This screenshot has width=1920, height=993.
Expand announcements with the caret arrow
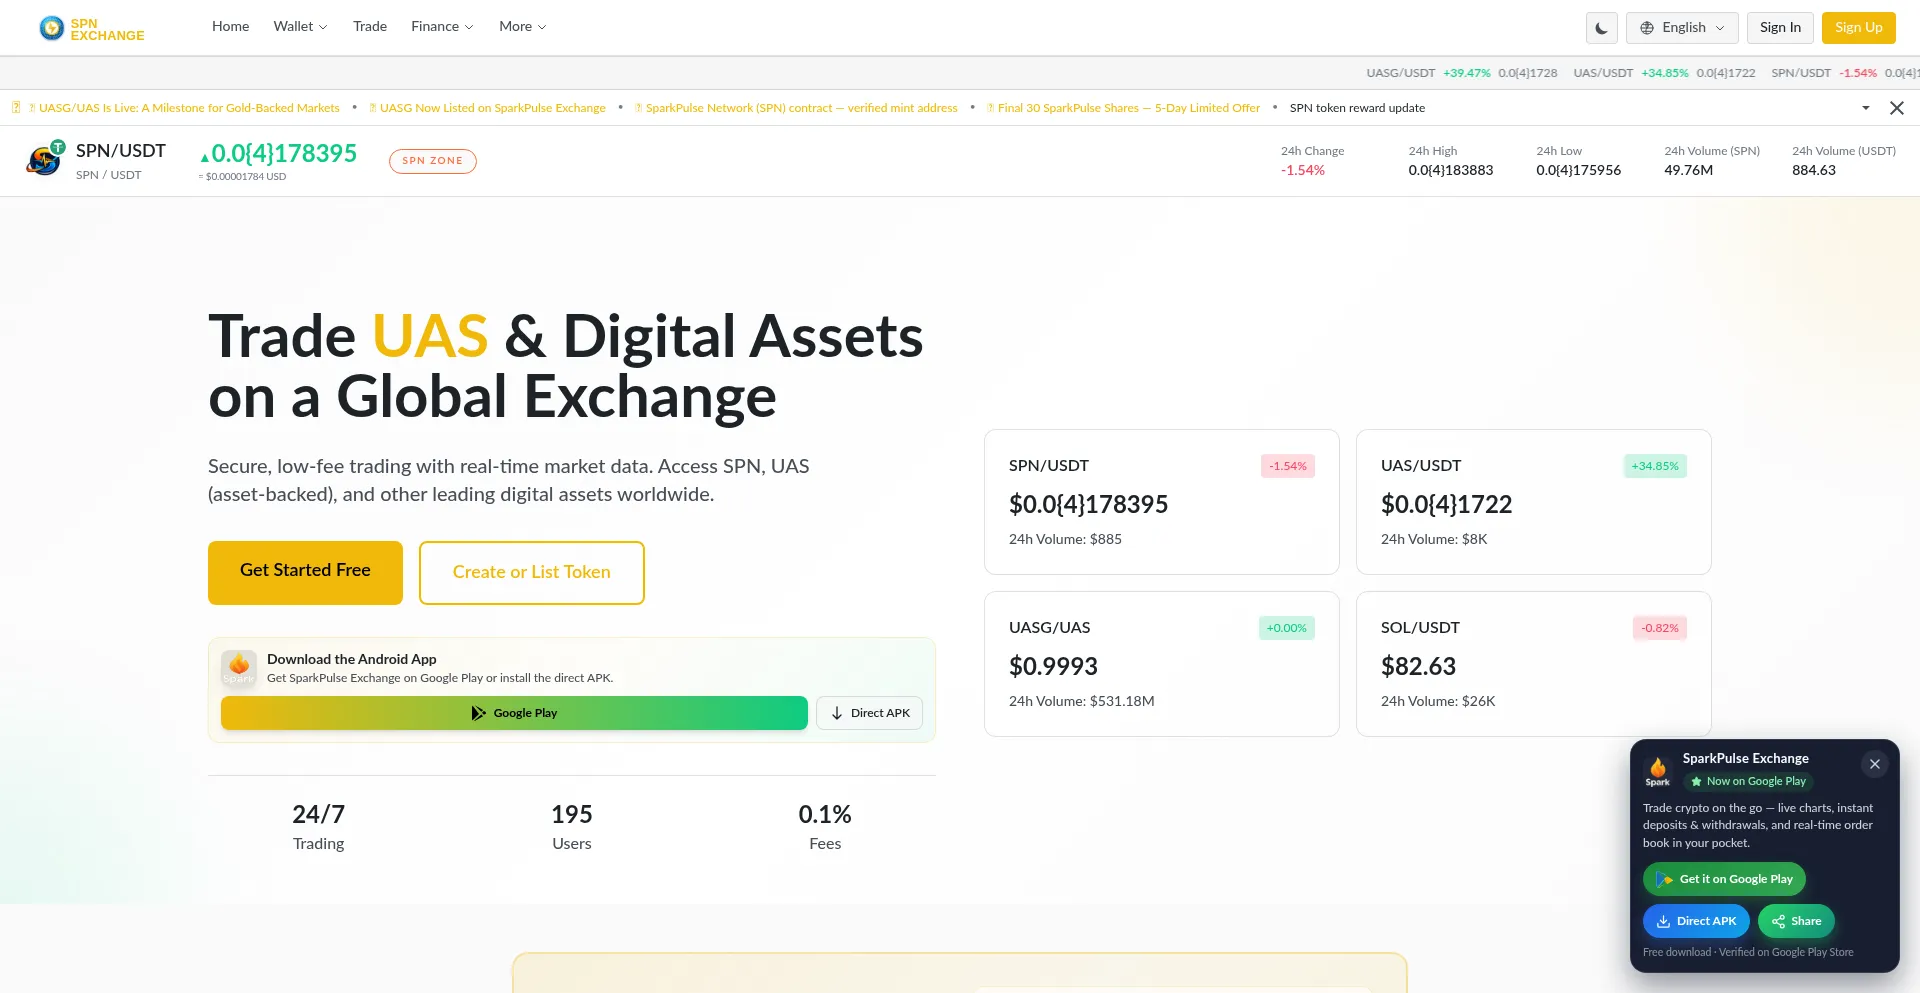pyautogui.click(x=1866, y=108)
